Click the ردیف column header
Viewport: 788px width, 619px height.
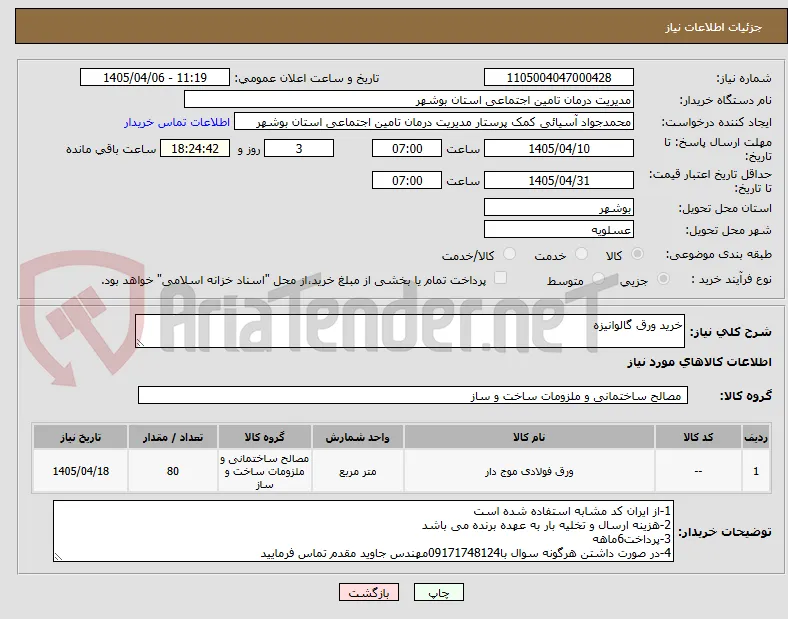click(756, 437)
